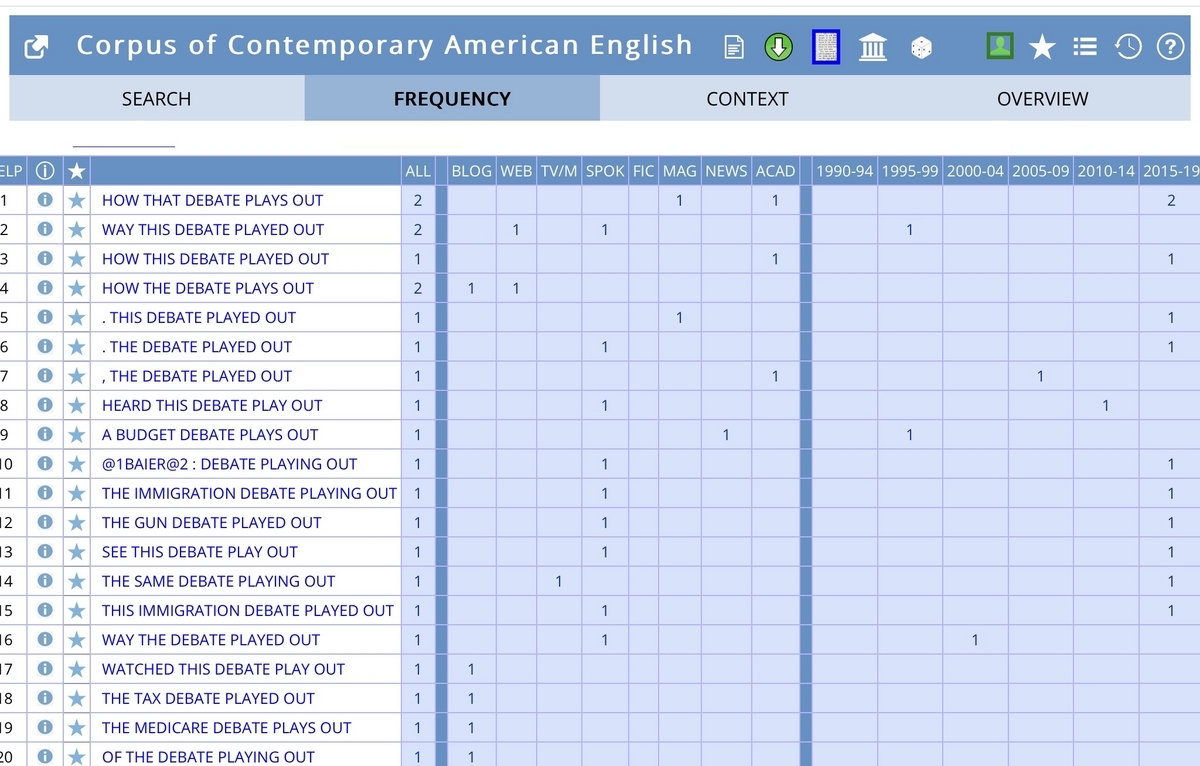Star THE TAX DEBATE PLAYED OUT row
This screenshot has width=1200, height=766.
[x=76, y=698]
